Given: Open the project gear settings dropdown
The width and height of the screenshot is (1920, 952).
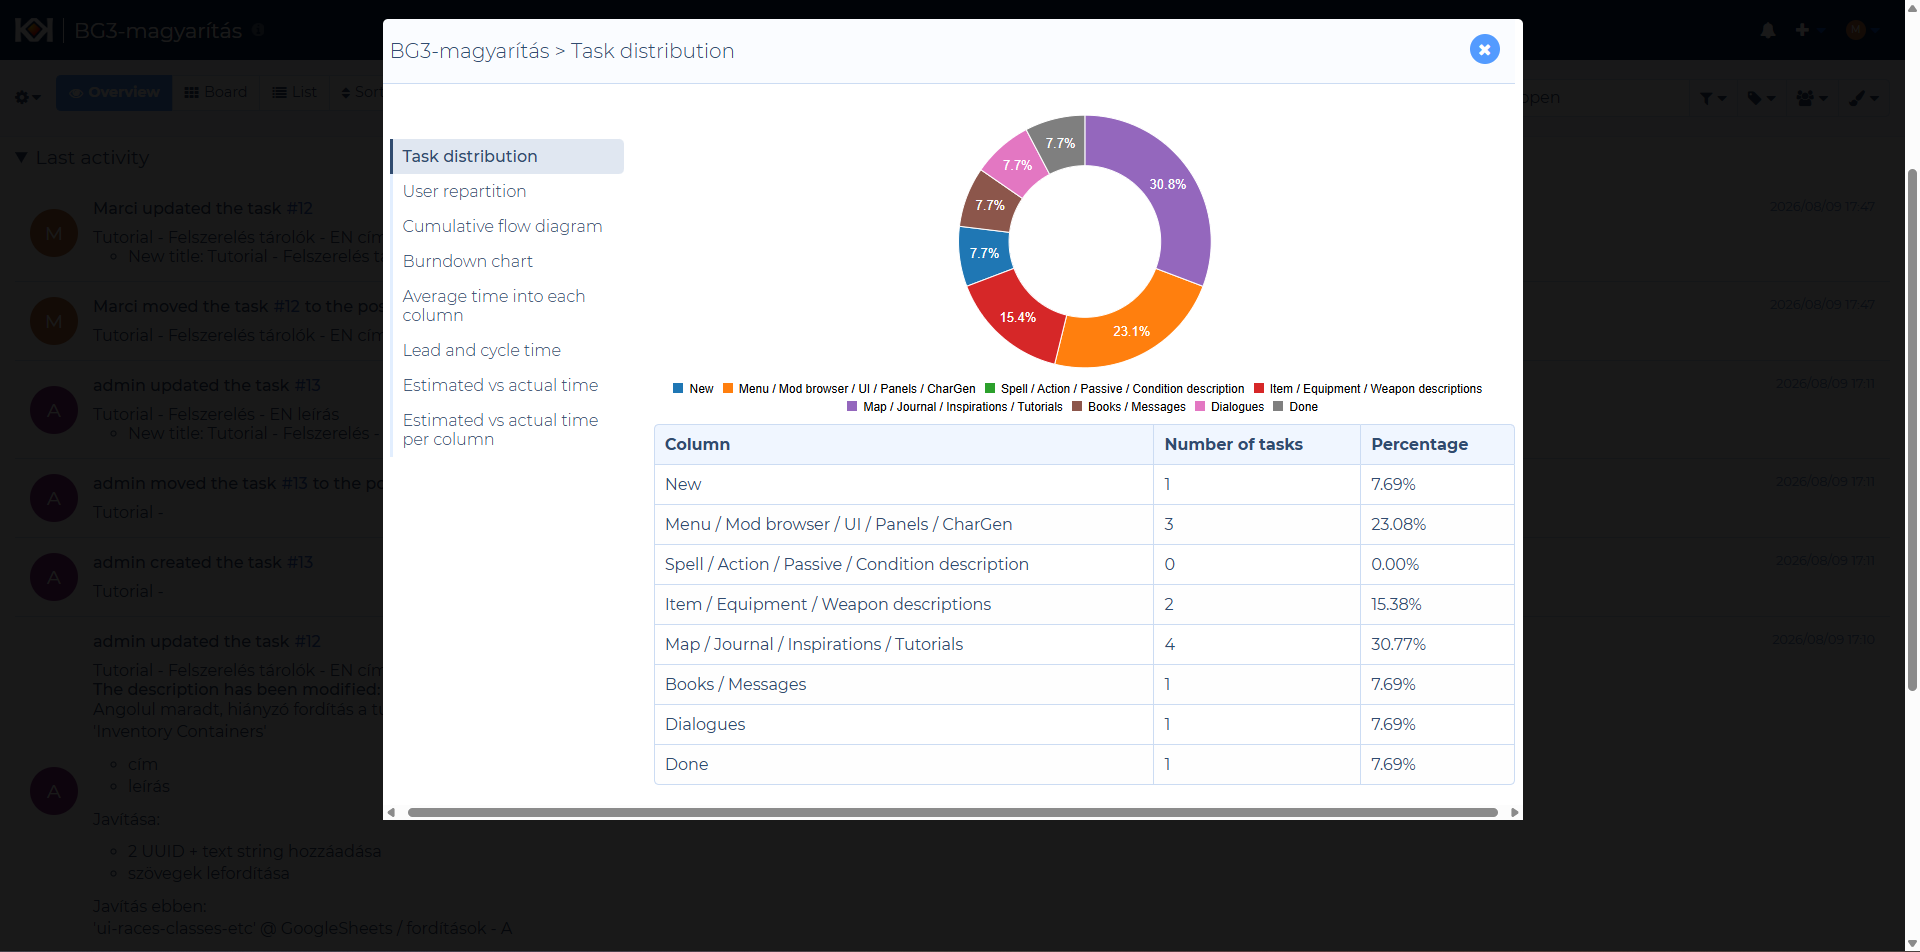Looking at the screenshot, I should [28, 97].
